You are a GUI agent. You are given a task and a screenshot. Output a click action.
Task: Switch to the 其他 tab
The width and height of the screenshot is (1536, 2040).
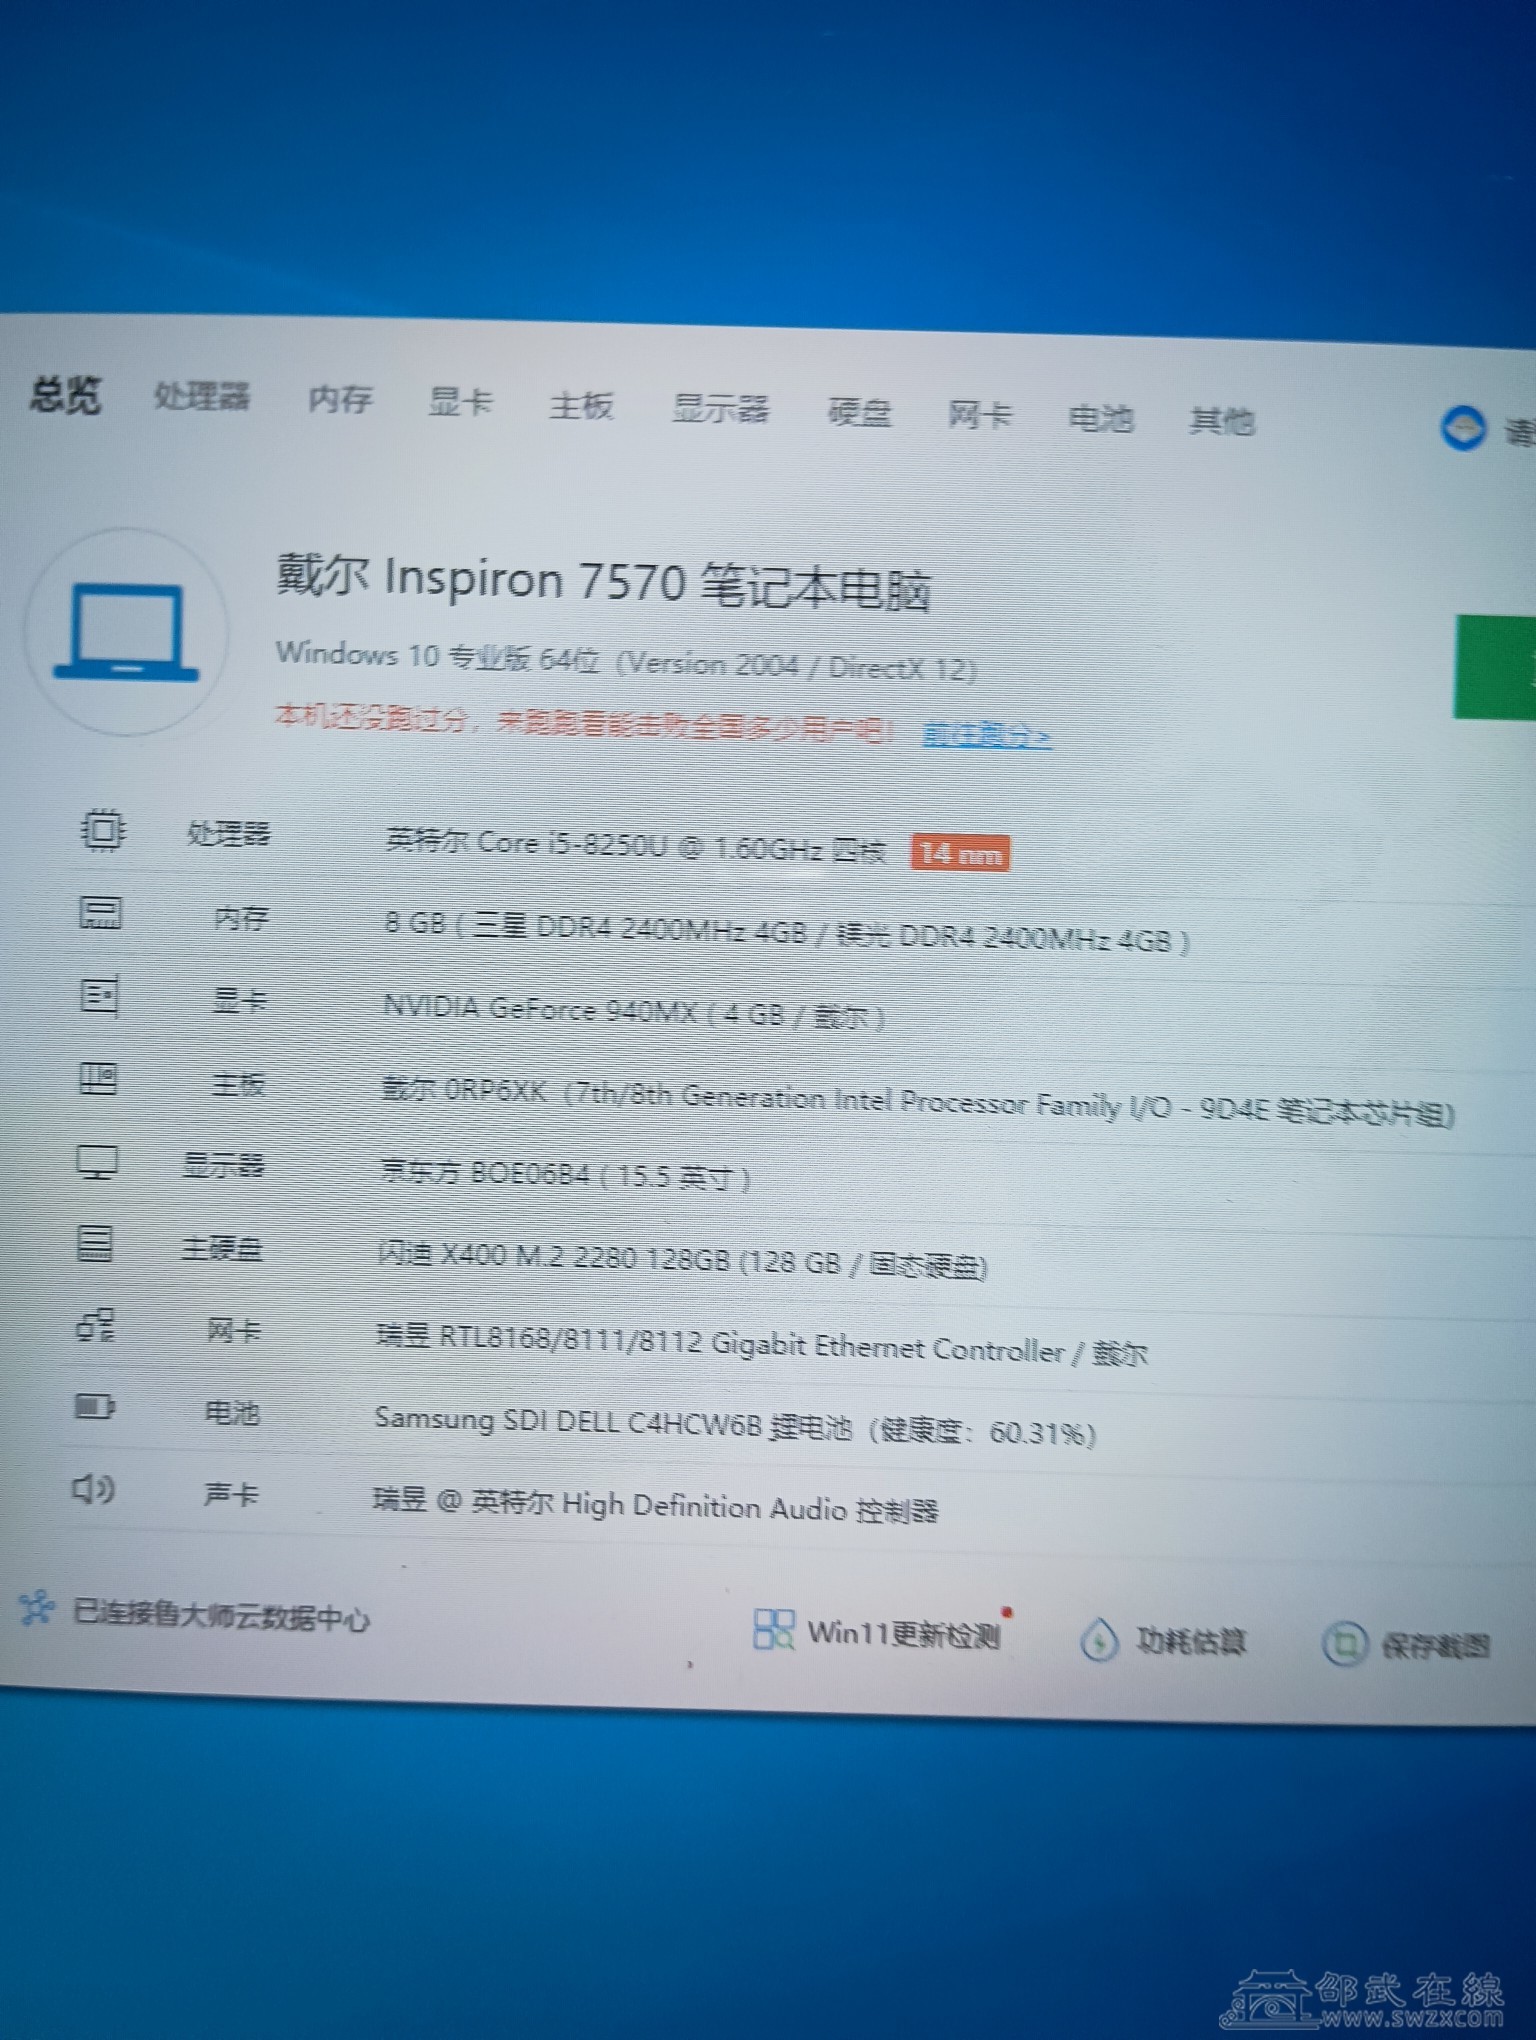[x=1221, y=421]
